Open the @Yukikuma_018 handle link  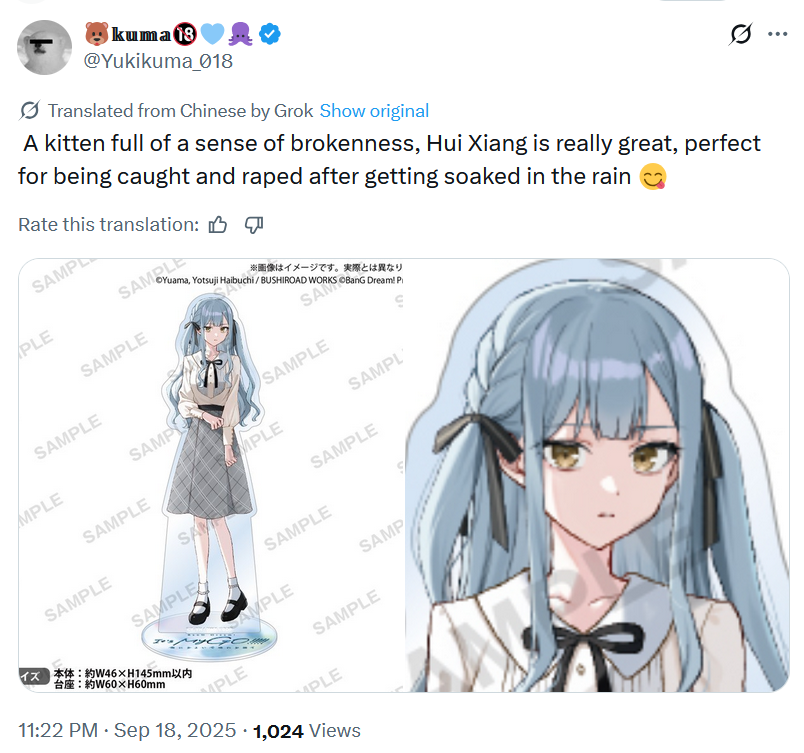coord(158,61)
